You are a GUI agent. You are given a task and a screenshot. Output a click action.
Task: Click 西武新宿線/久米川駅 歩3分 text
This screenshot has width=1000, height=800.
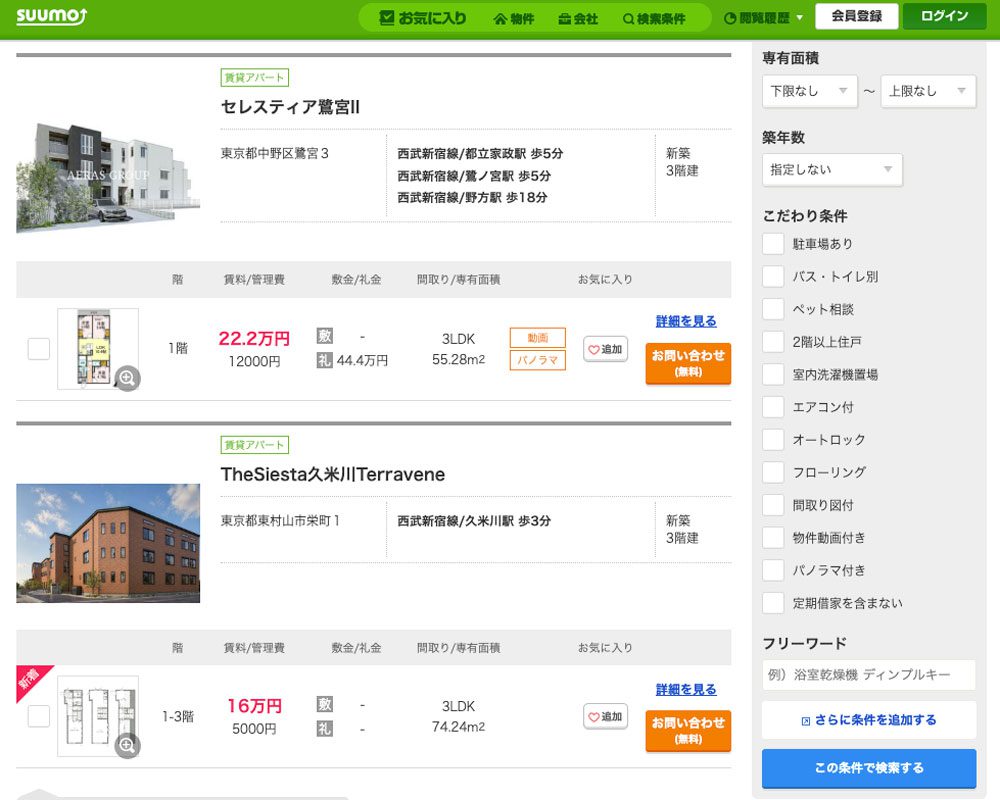[474, 521]
